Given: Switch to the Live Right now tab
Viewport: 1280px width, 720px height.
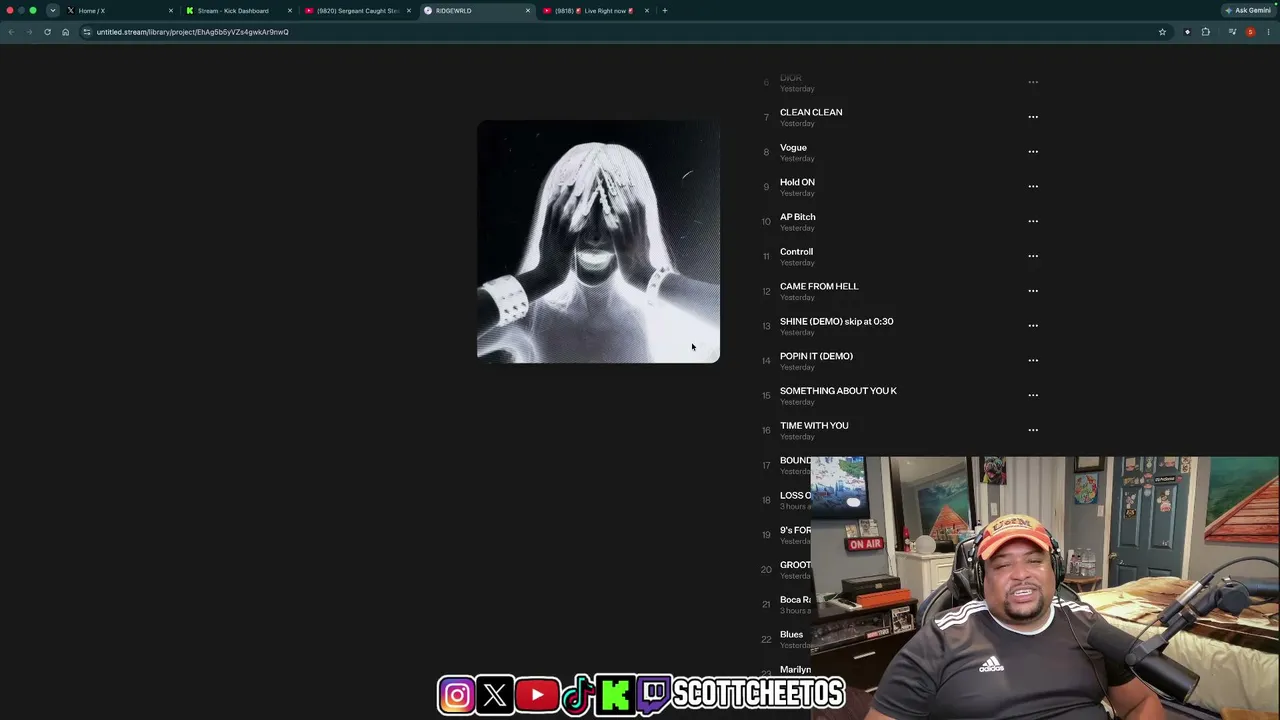Looking at the screenshot, I should pyautogui.click(x=595, y=11).
